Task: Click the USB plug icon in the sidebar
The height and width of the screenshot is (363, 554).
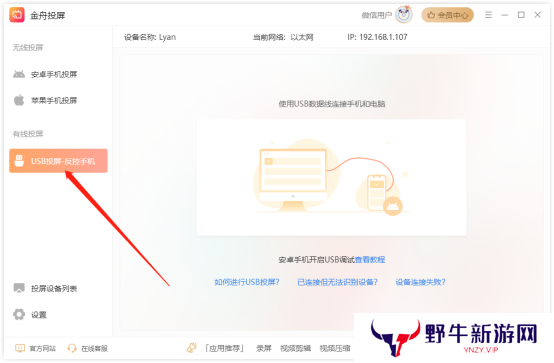Action: pyautogui.click(x=19, y=161)
